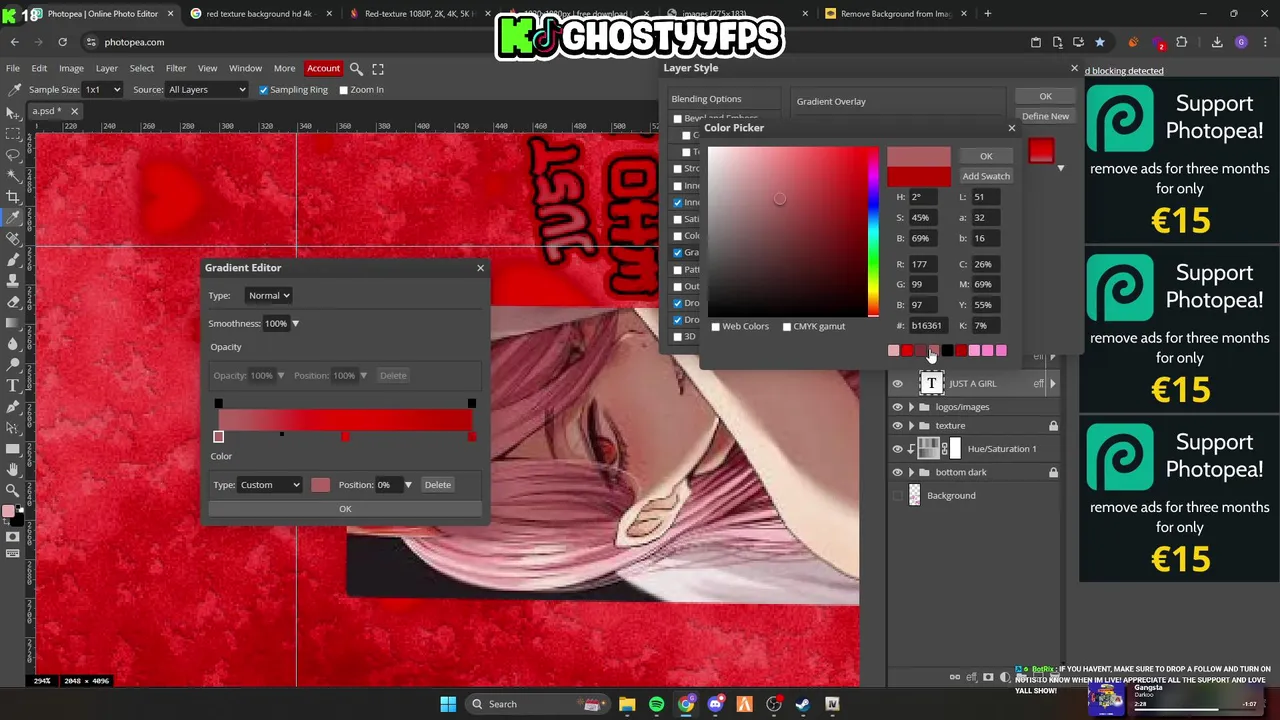
Task: Expand the logos/images folder
Action: pos(910,407)
